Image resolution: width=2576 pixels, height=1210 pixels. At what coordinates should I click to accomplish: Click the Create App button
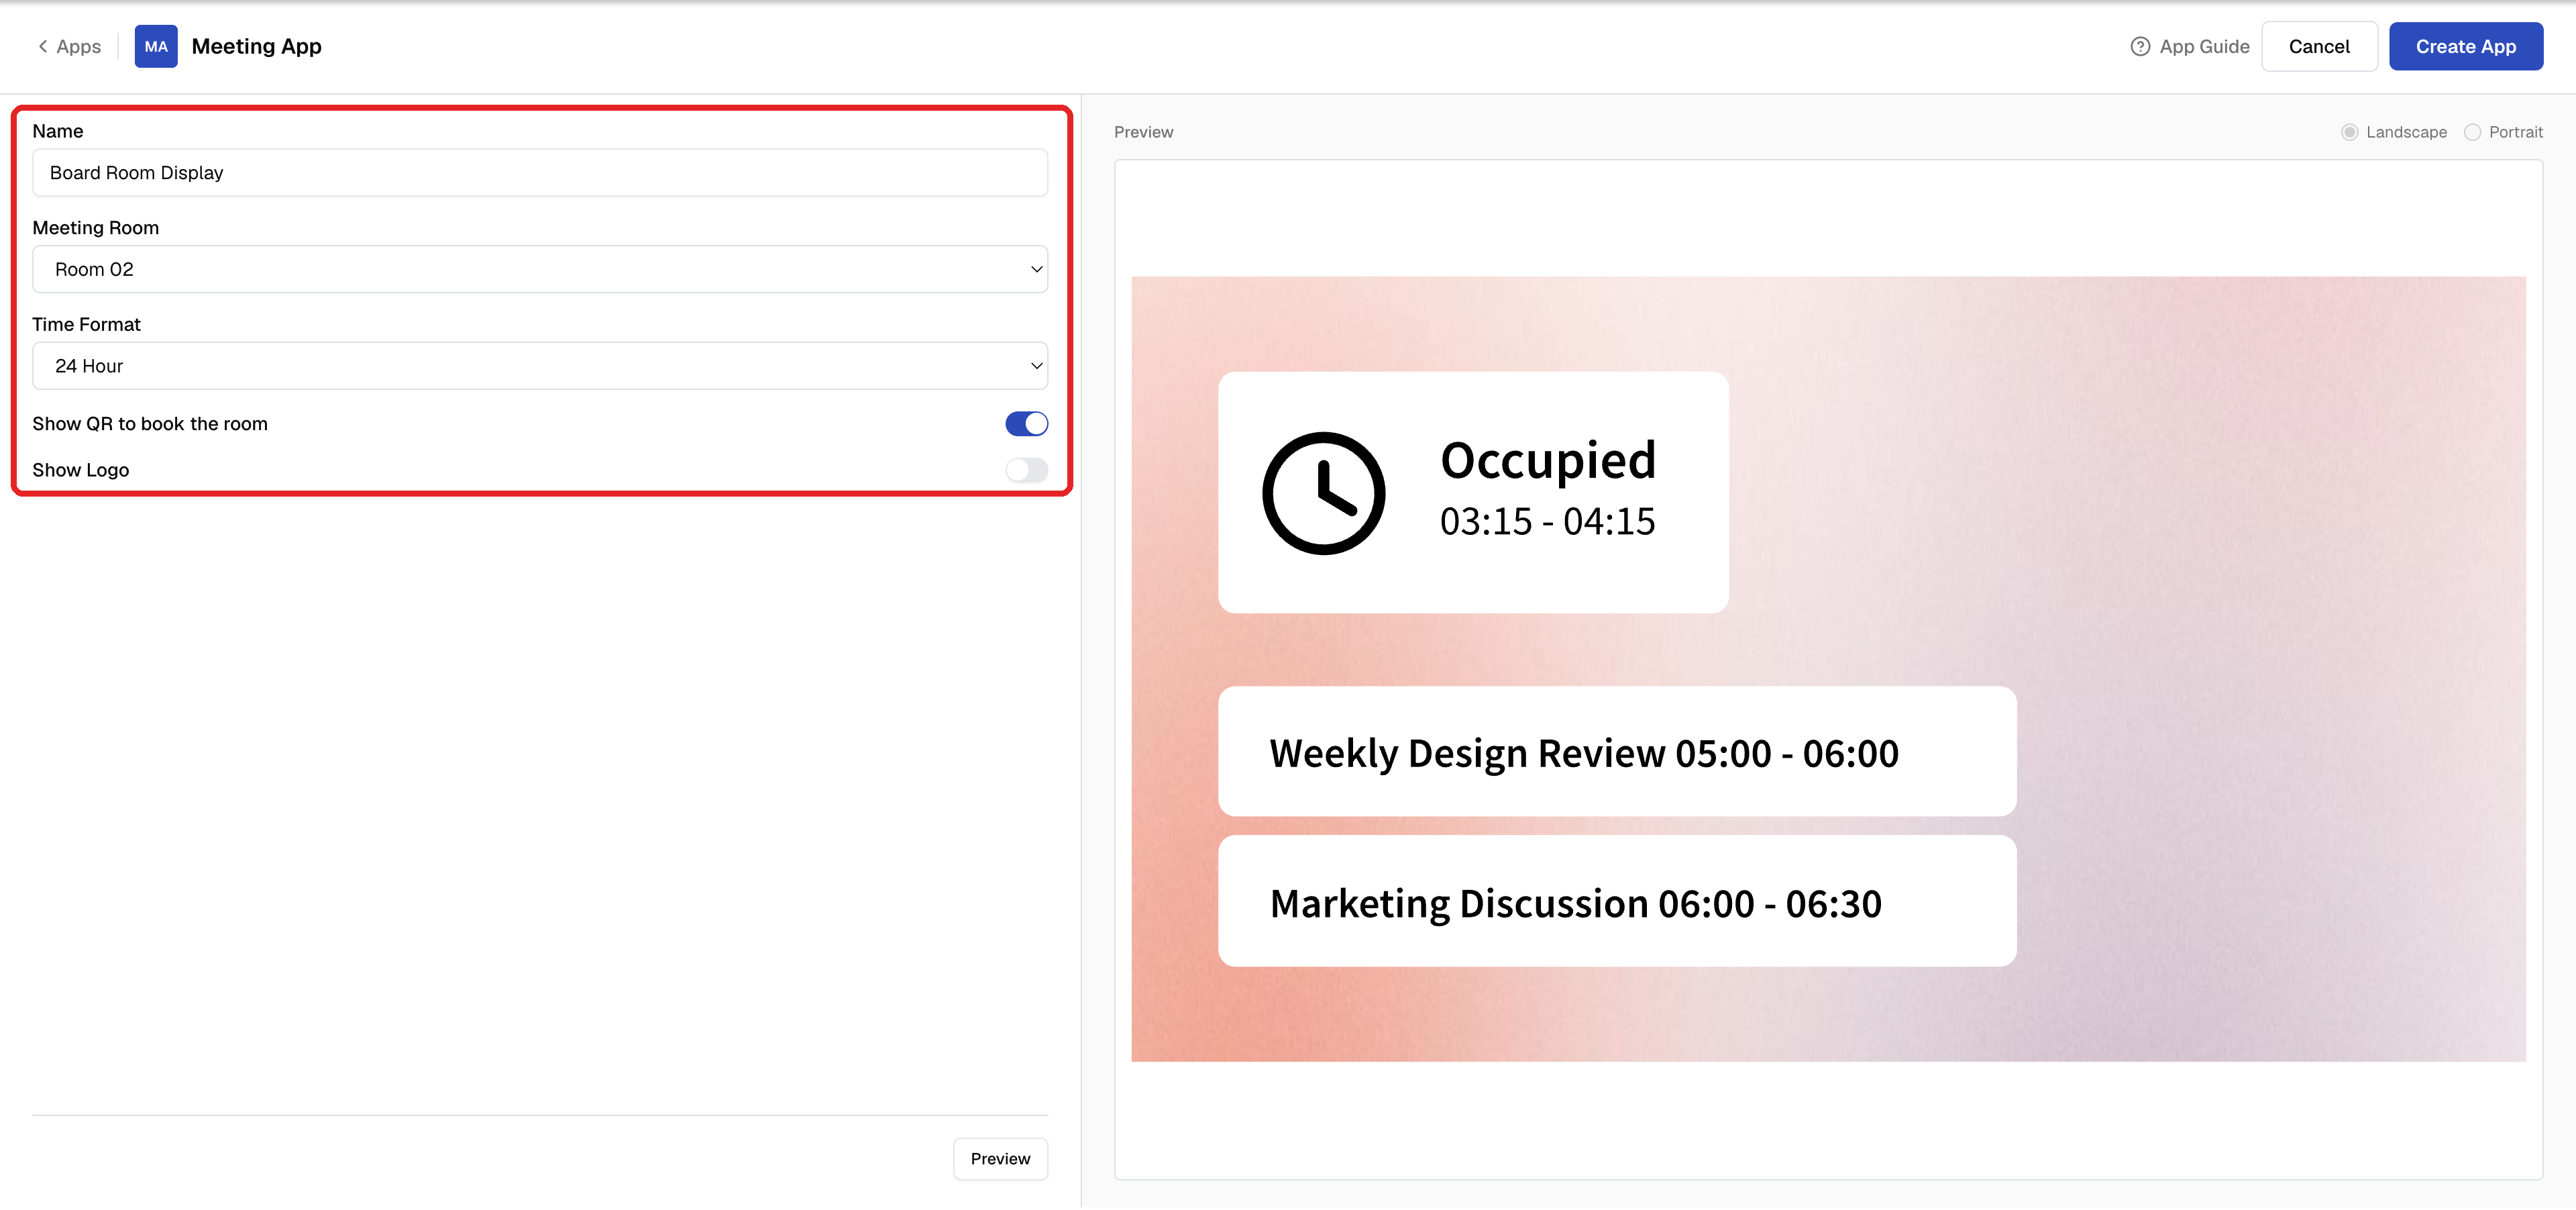coord(2465,46)
